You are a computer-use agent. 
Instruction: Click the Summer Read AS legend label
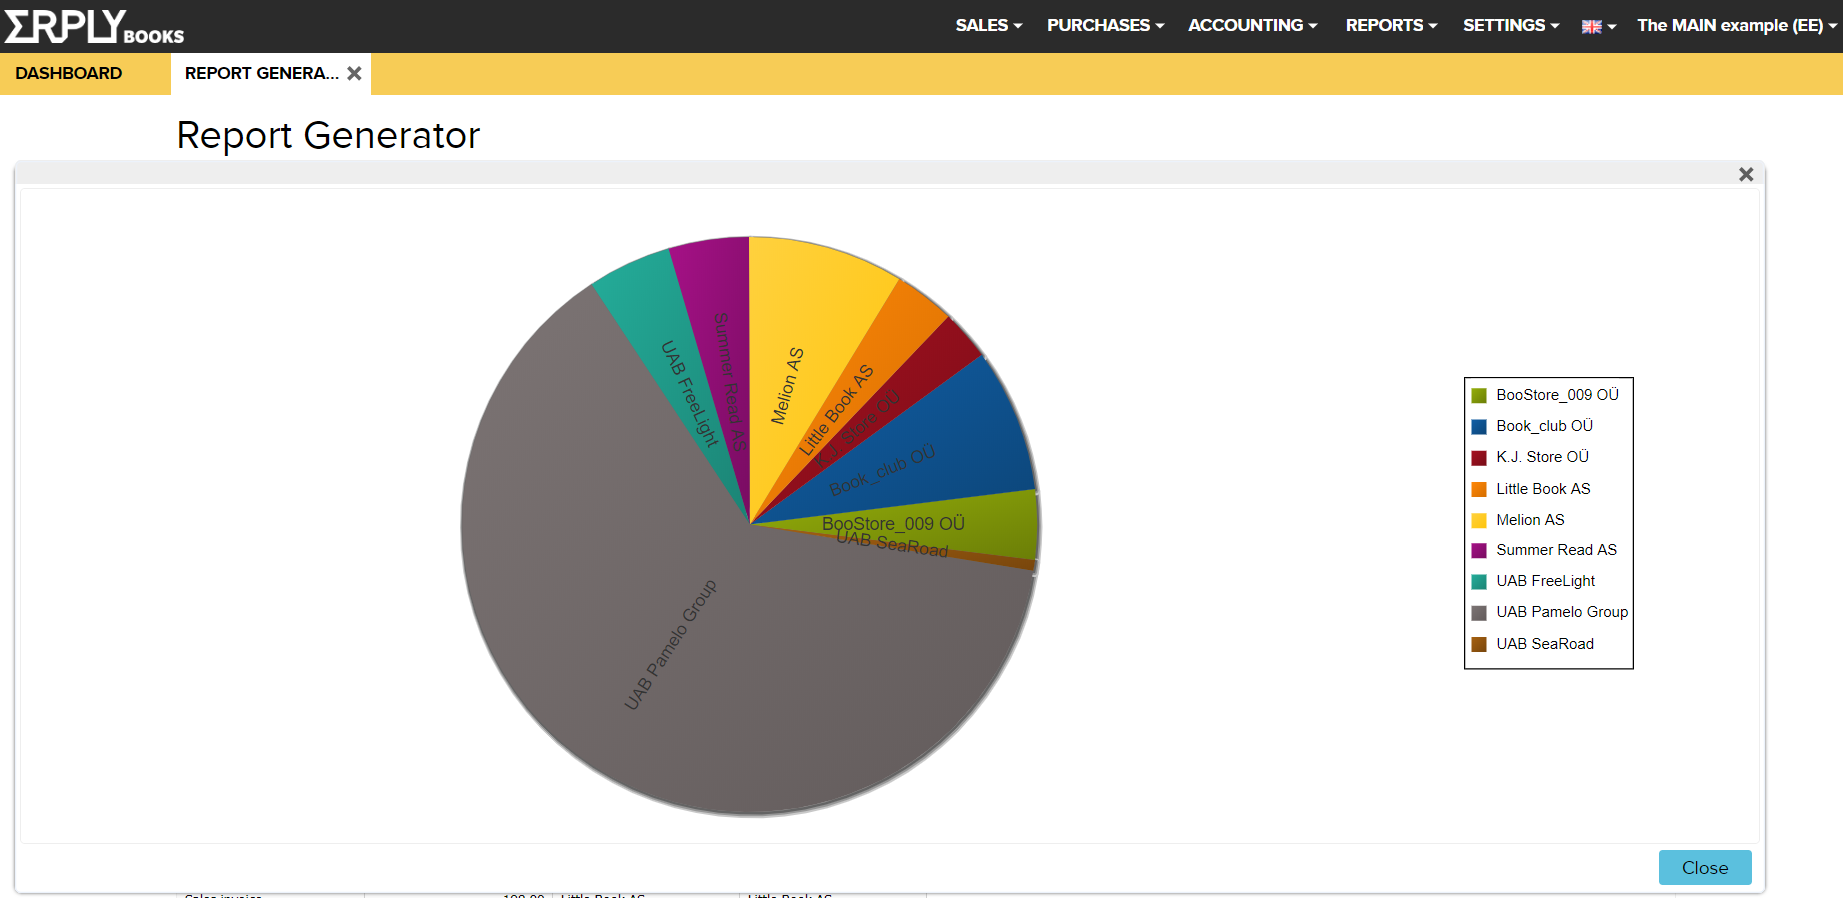[1556, 550]
